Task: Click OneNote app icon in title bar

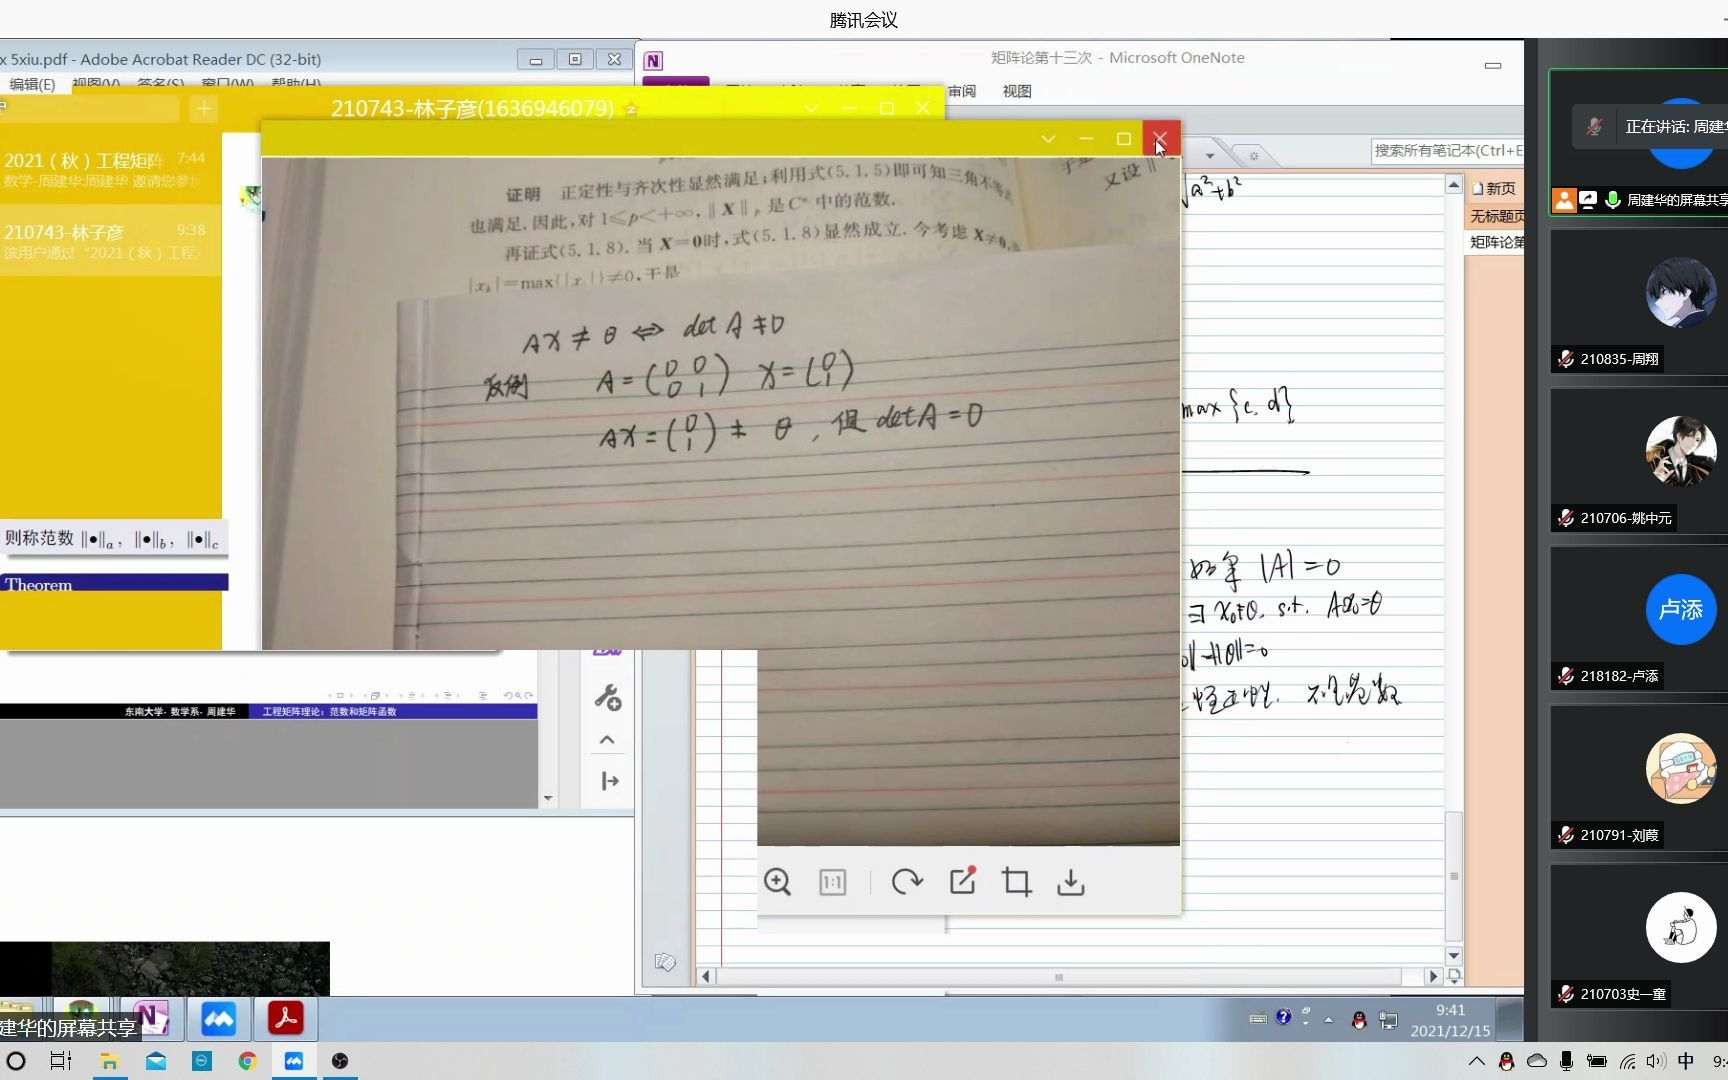Action: (653, 61)
